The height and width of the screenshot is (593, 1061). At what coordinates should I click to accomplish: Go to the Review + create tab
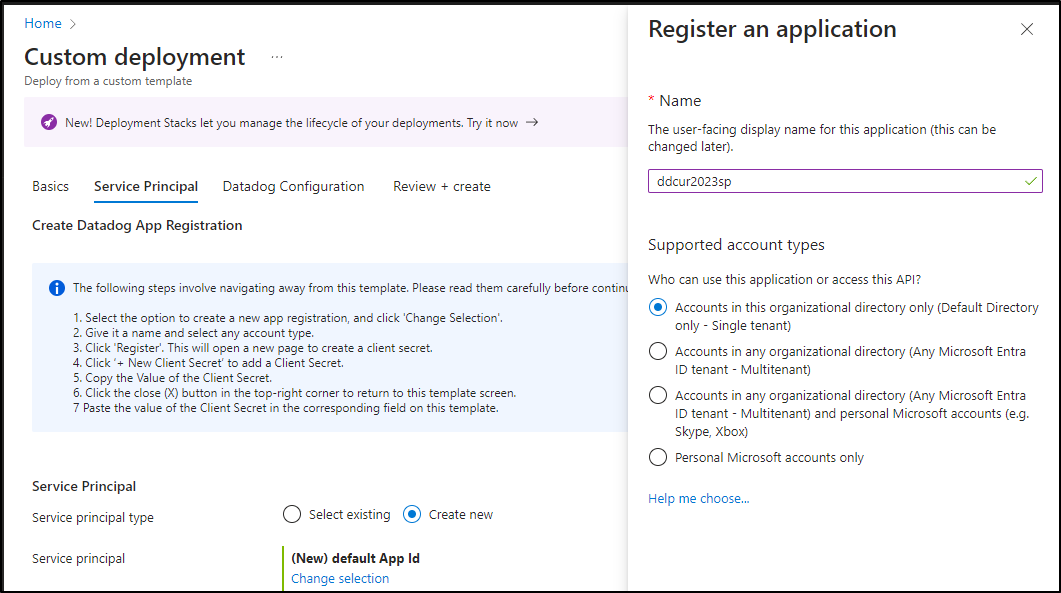pos(442,186)
